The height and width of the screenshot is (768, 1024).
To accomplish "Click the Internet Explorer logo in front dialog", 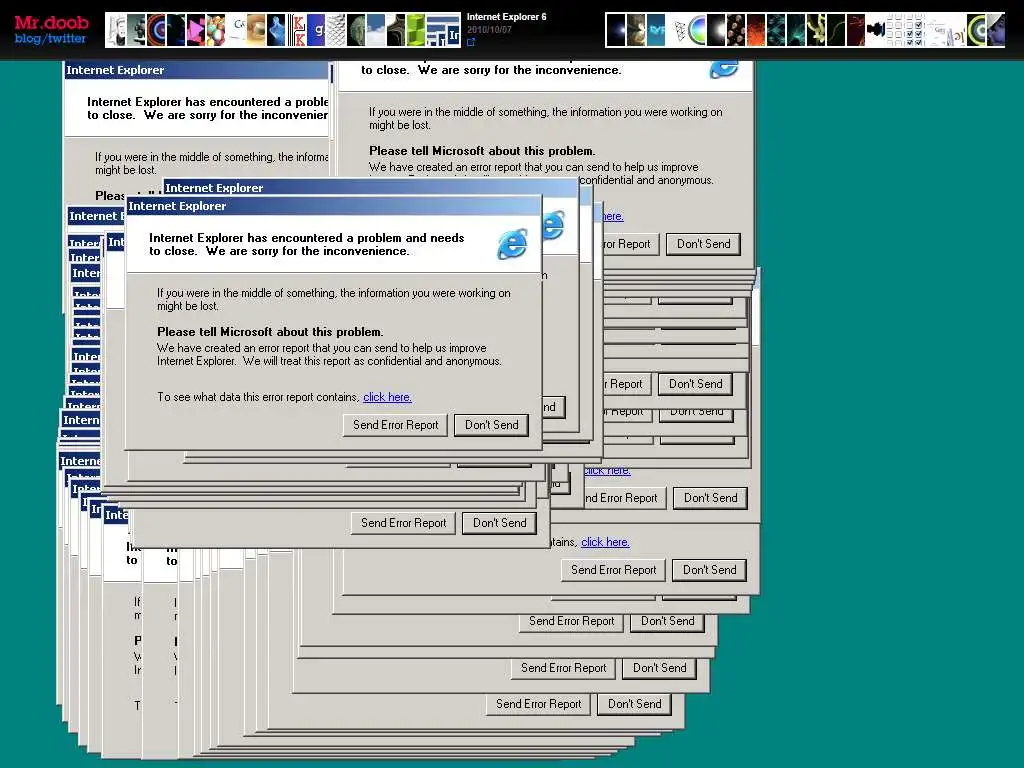I will point(513,245).
